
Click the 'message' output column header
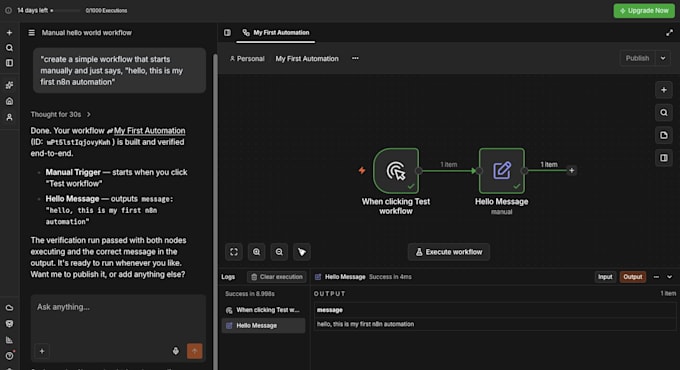point(330,310)
